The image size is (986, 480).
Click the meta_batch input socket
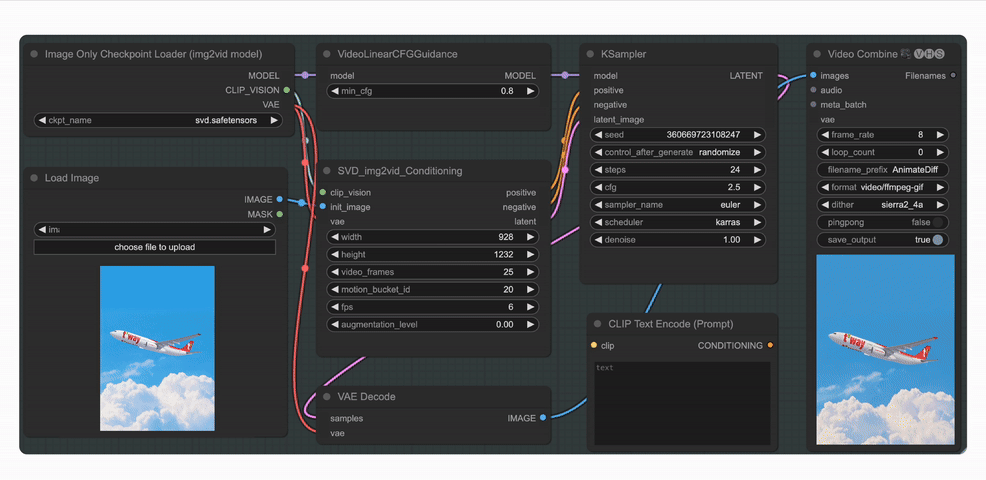coord(813,104)
